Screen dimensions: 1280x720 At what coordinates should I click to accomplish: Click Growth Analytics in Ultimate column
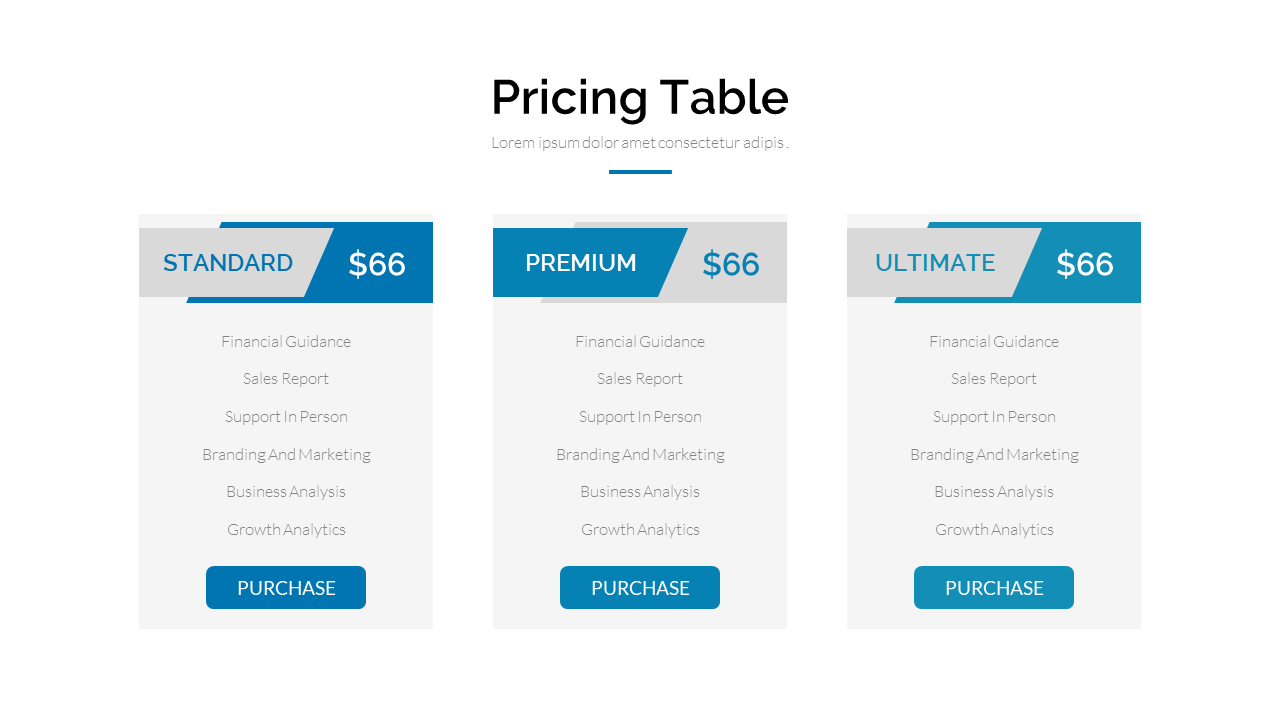[994, 530]
